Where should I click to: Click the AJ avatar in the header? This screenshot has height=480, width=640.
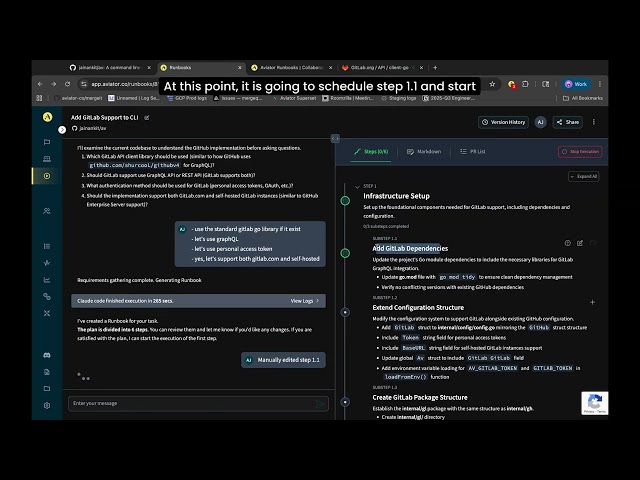(540, 122)
